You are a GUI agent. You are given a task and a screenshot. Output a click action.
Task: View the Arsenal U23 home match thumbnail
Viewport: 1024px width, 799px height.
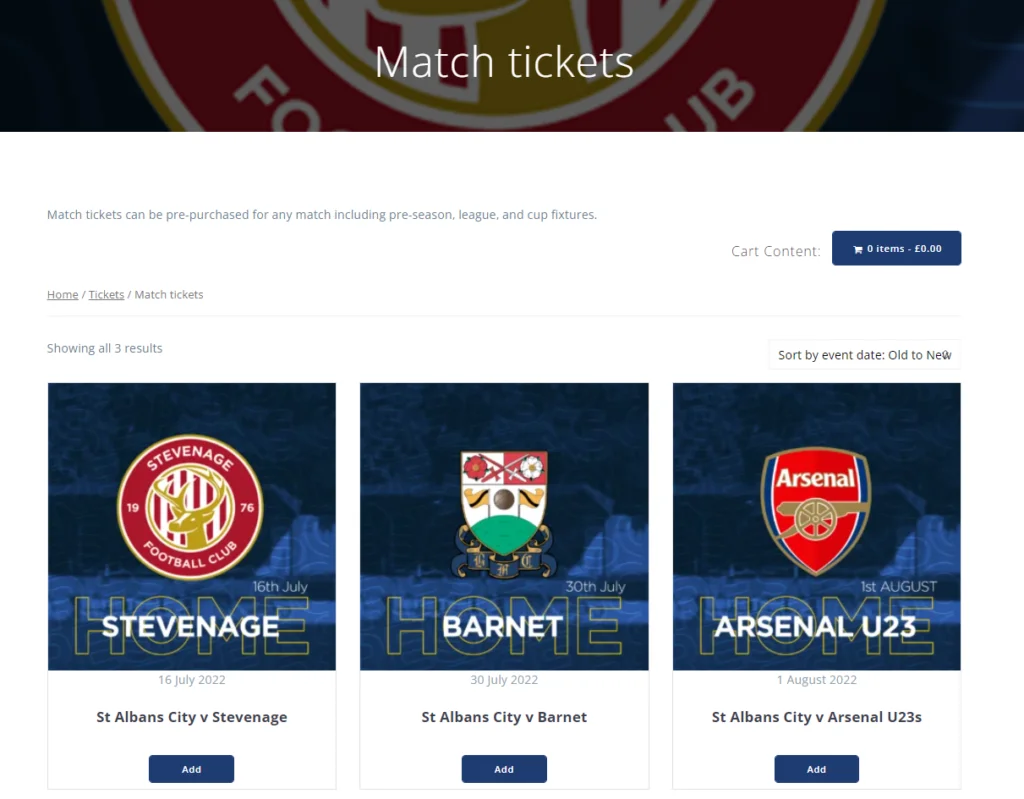[816, 525]
